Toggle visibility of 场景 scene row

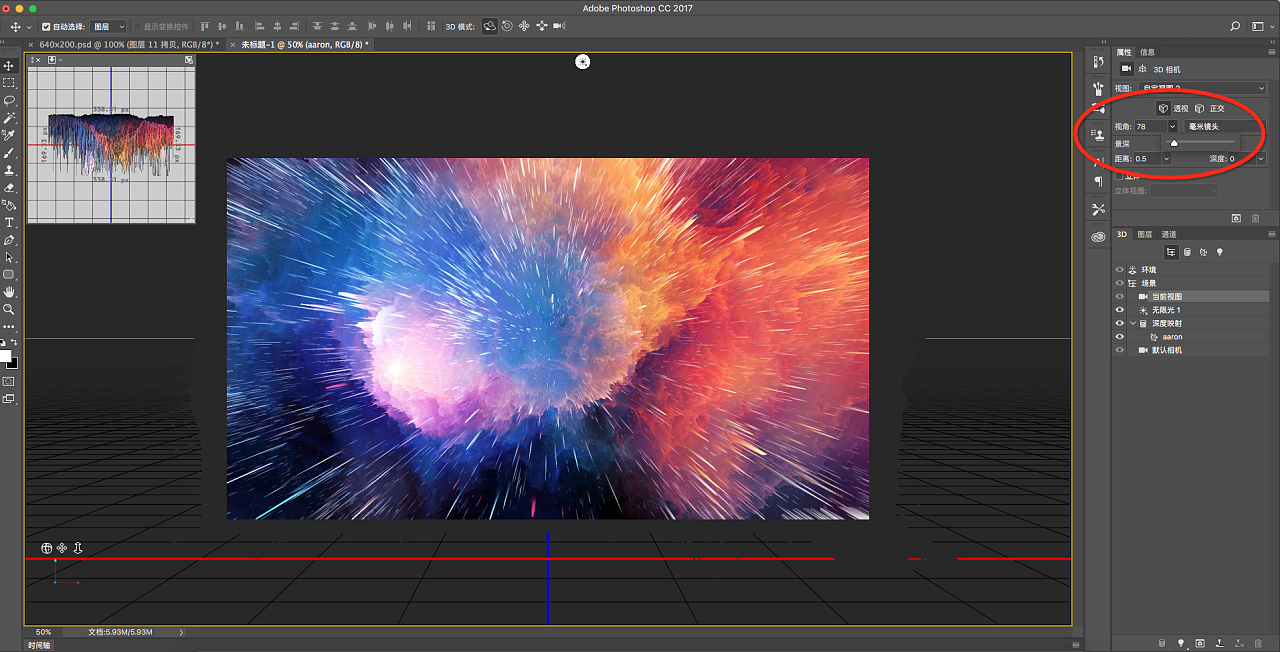coord(1119,283)
